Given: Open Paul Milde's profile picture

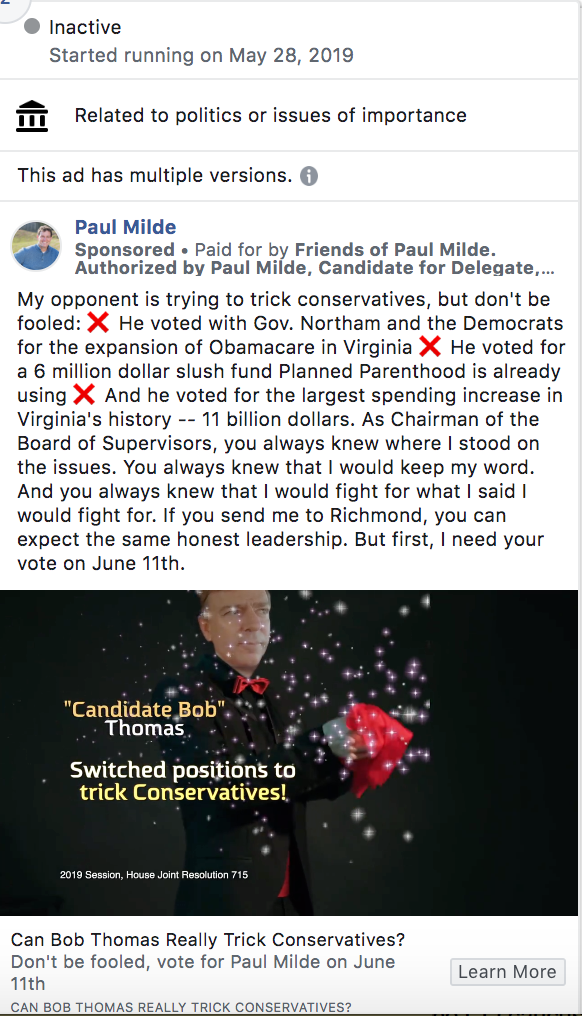Looking at the screenshot, I should pos(36,246).
